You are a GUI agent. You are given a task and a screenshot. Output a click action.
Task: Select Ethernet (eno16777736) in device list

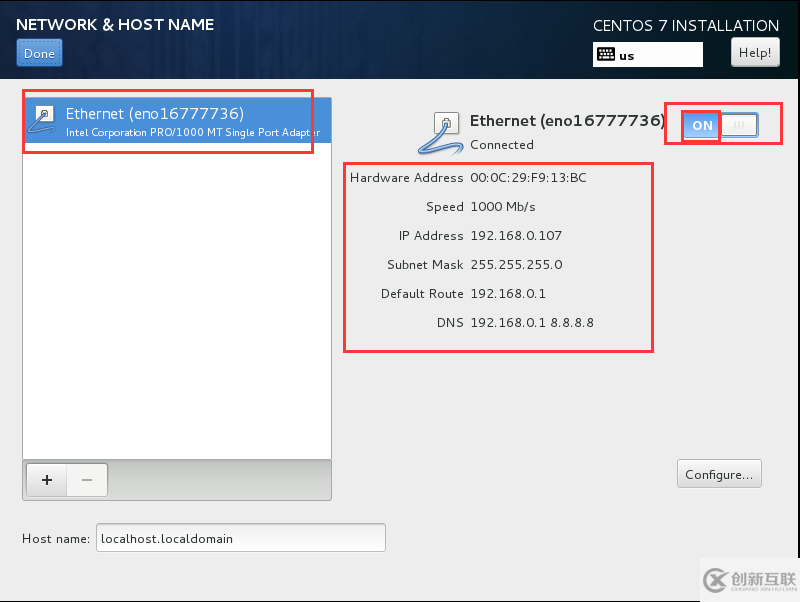click(177, 121)
